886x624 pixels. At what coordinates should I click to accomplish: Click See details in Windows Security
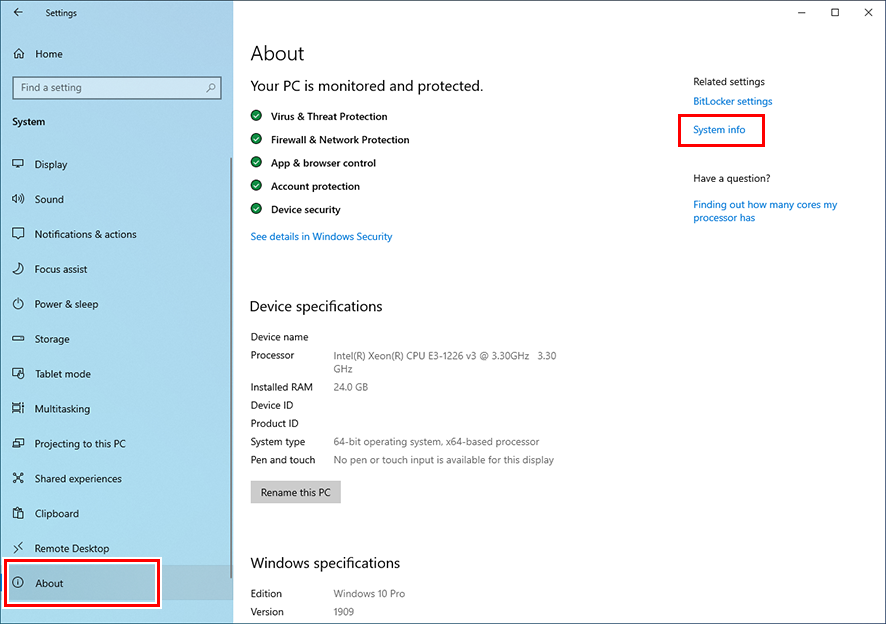(x=321, y=237)
